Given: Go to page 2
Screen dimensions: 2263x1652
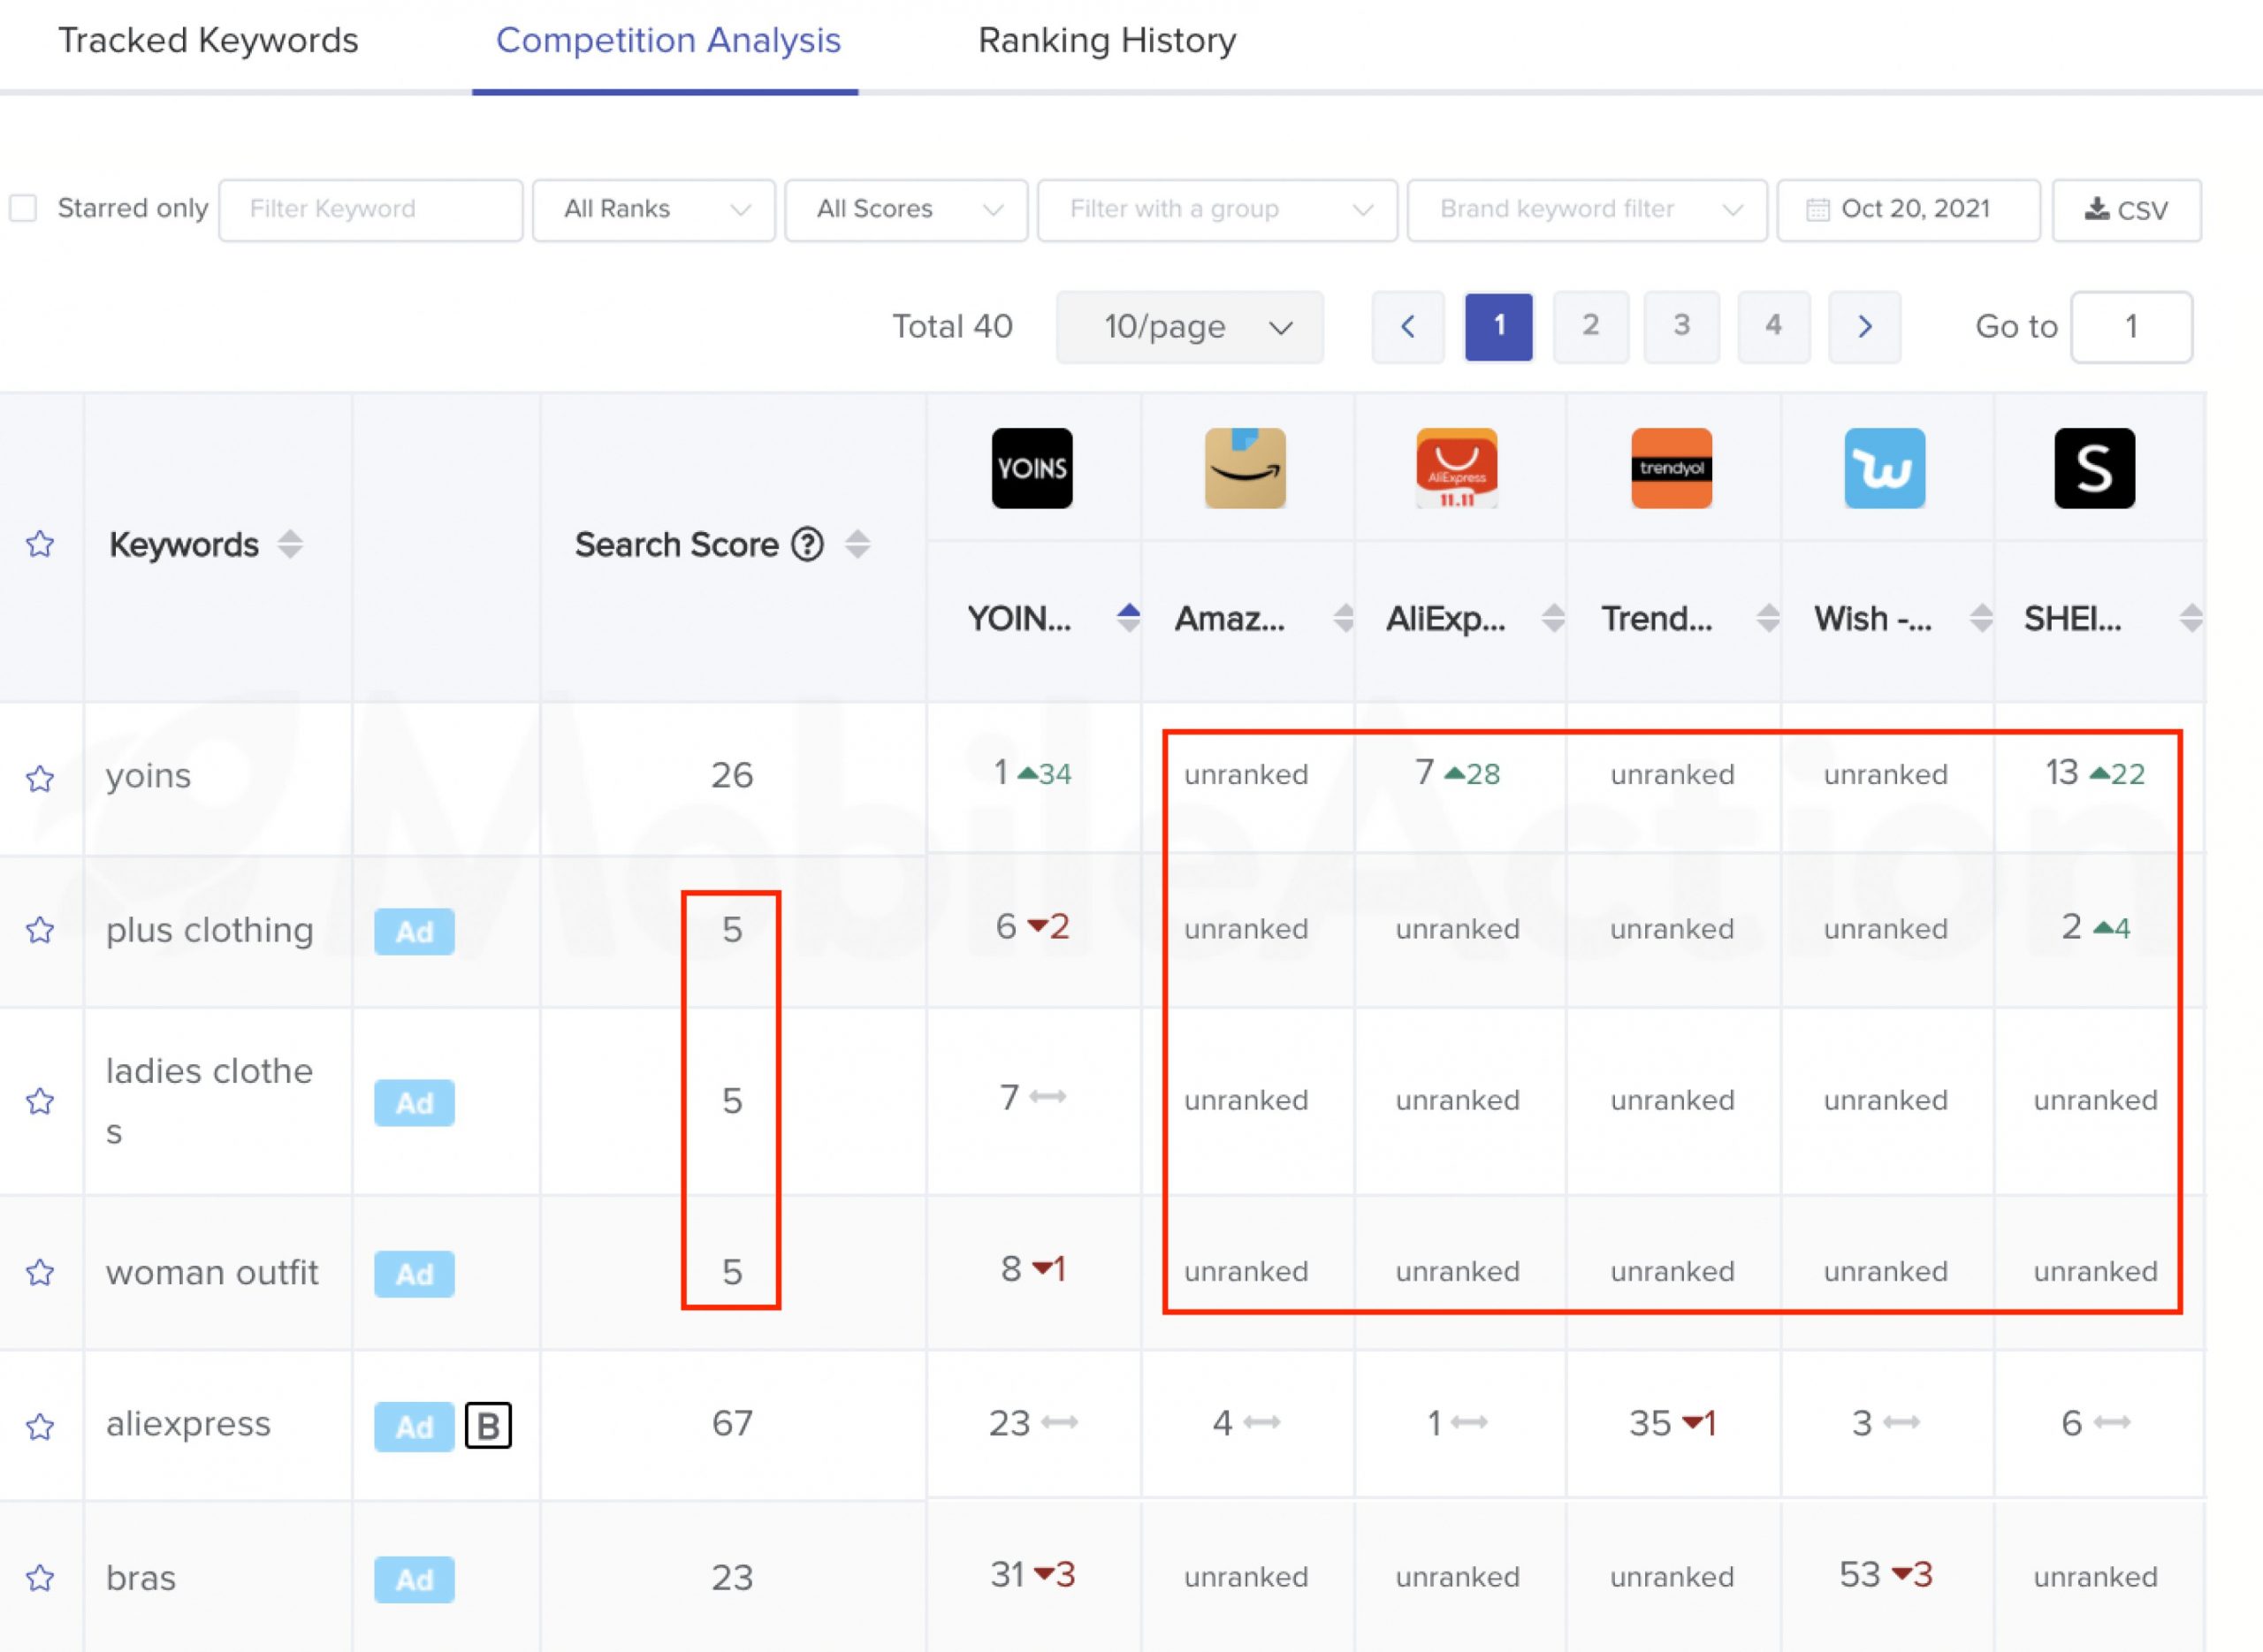Looking at the screenshot, I should [1590, 327].
